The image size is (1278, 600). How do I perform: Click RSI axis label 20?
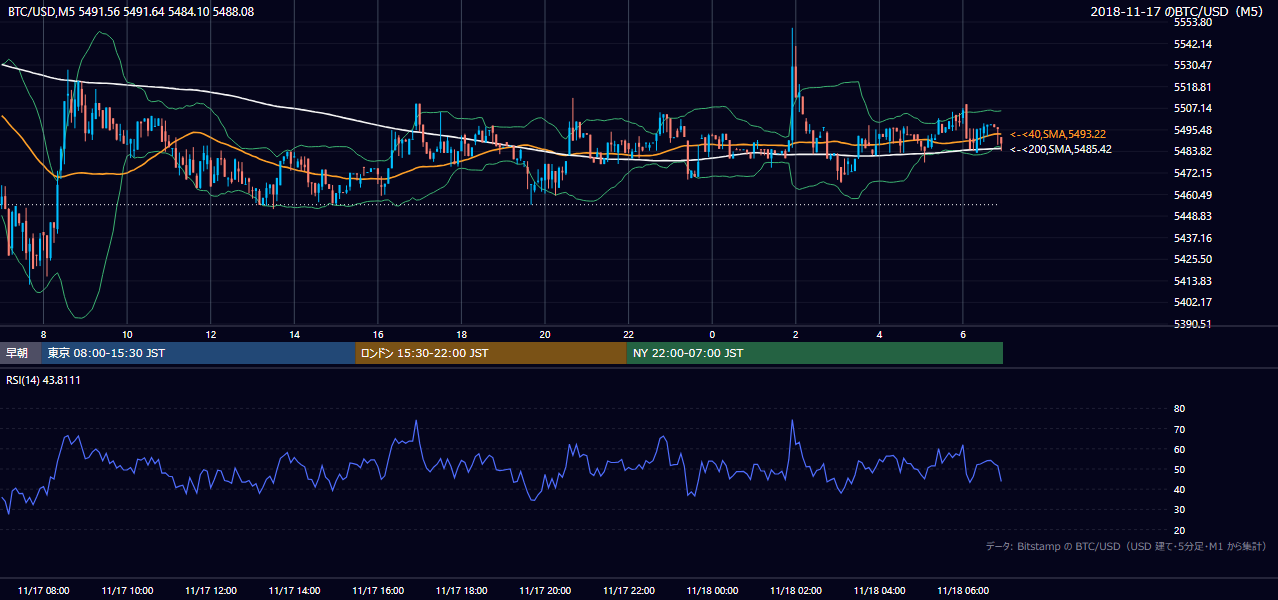pyautogui.click(x=1179, y=530)
